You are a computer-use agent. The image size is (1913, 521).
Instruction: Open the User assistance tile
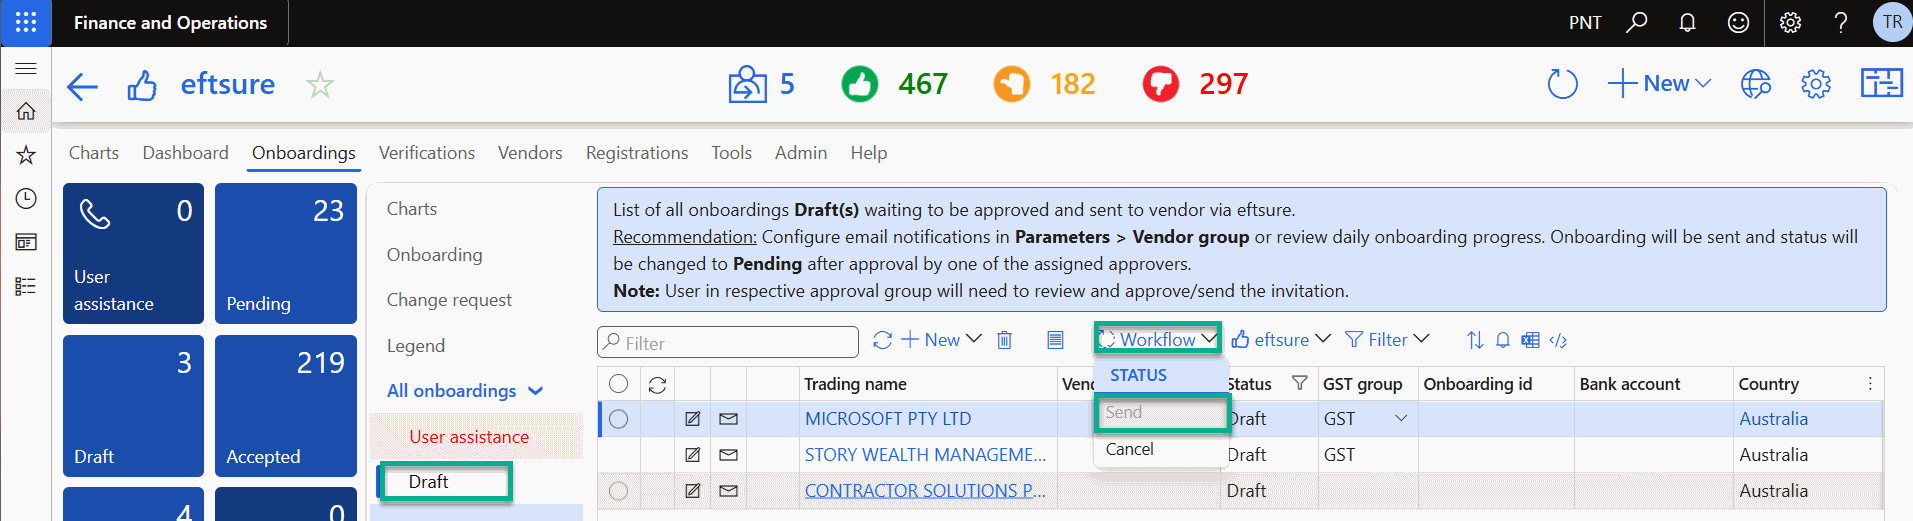(x=133, y=253)
